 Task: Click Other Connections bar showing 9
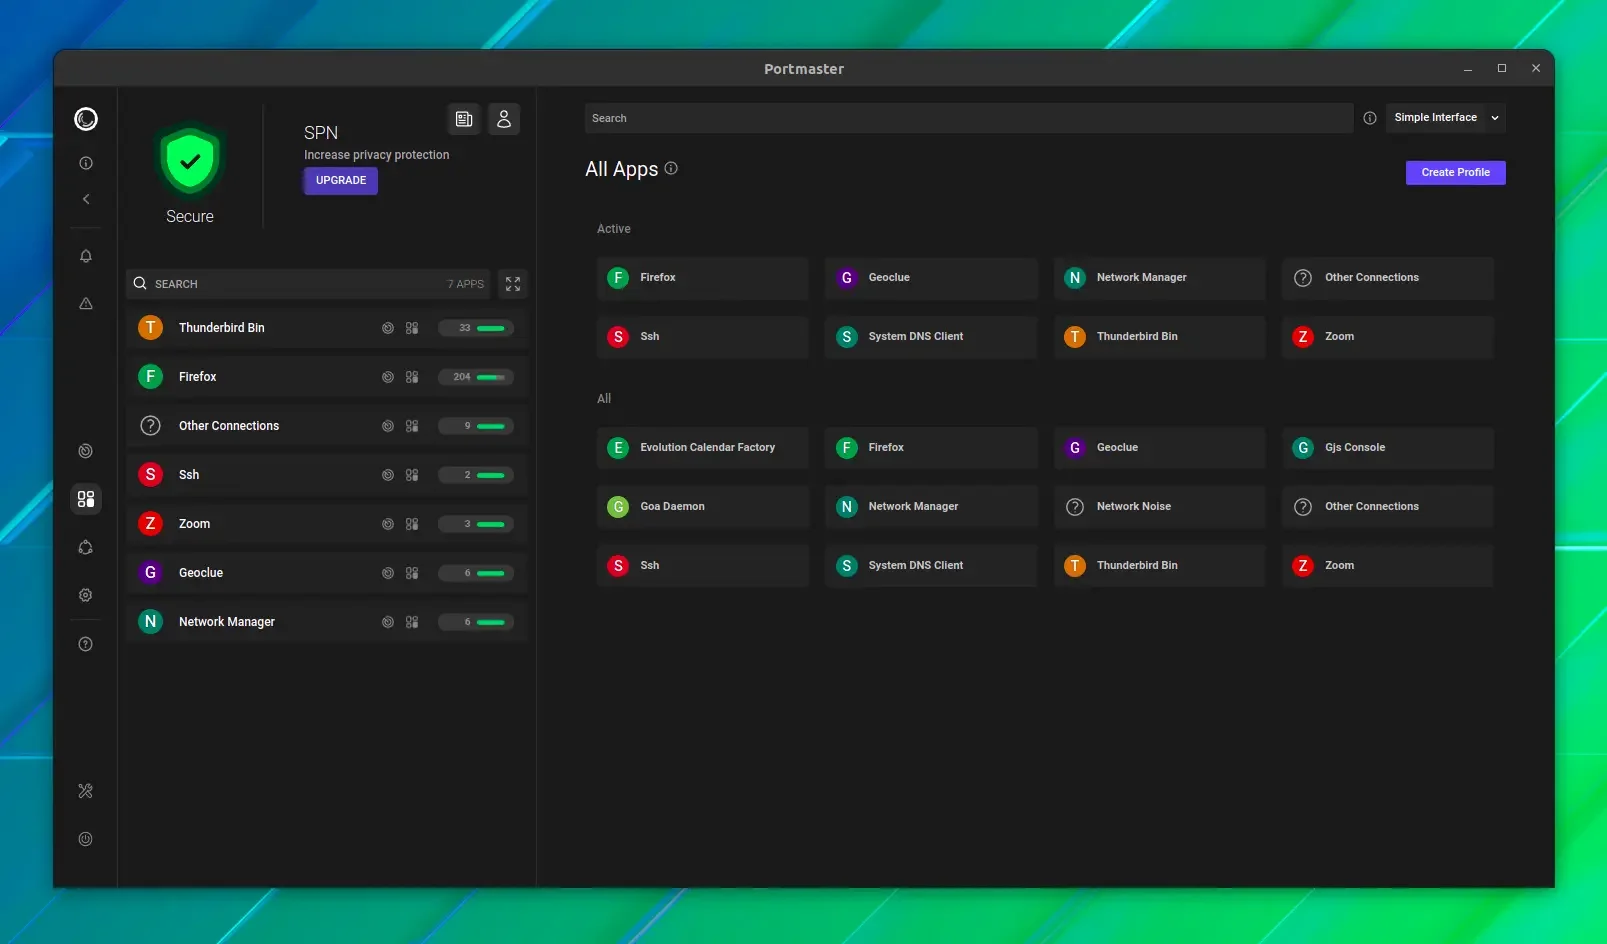[476, 426]
